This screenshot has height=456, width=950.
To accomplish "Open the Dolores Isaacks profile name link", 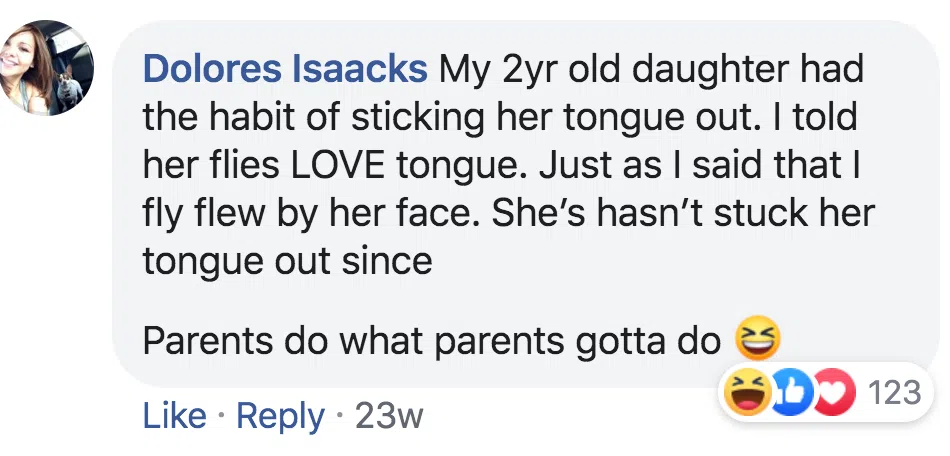I will [285, 70].
